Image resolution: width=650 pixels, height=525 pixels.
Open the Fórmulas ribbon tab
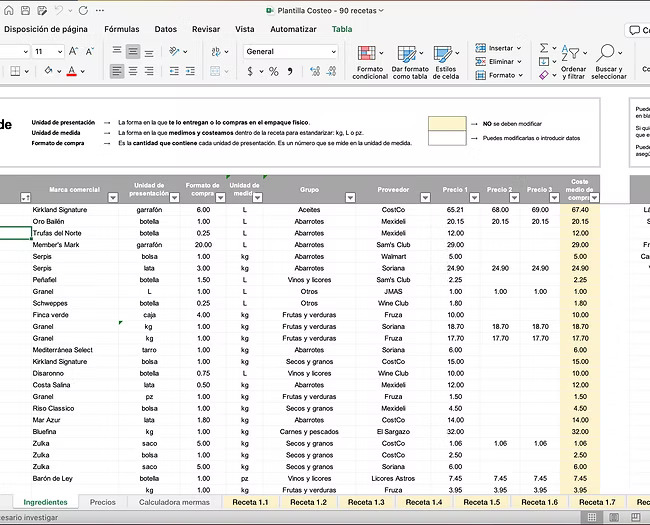click(x=122, y=30)
